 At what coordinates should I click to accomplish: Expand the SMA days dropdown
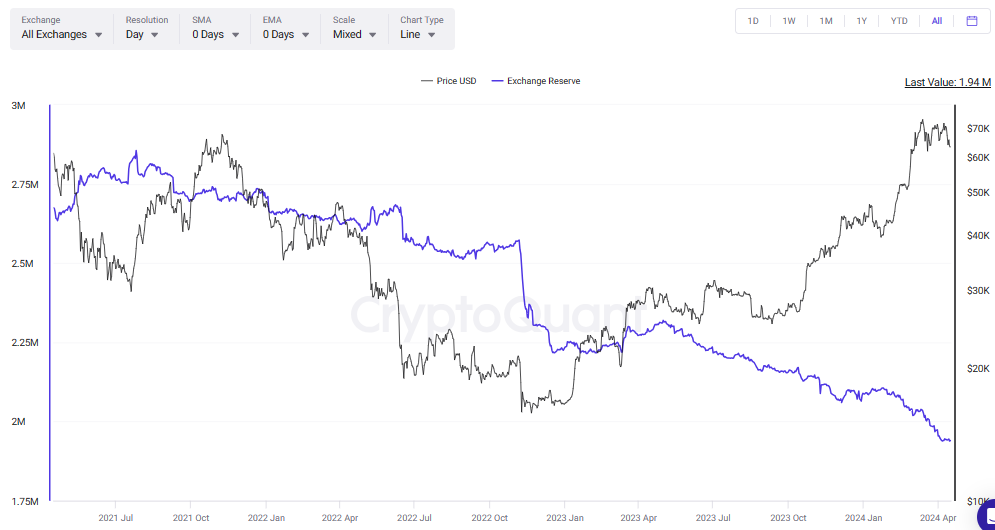[x=216, y=34]
